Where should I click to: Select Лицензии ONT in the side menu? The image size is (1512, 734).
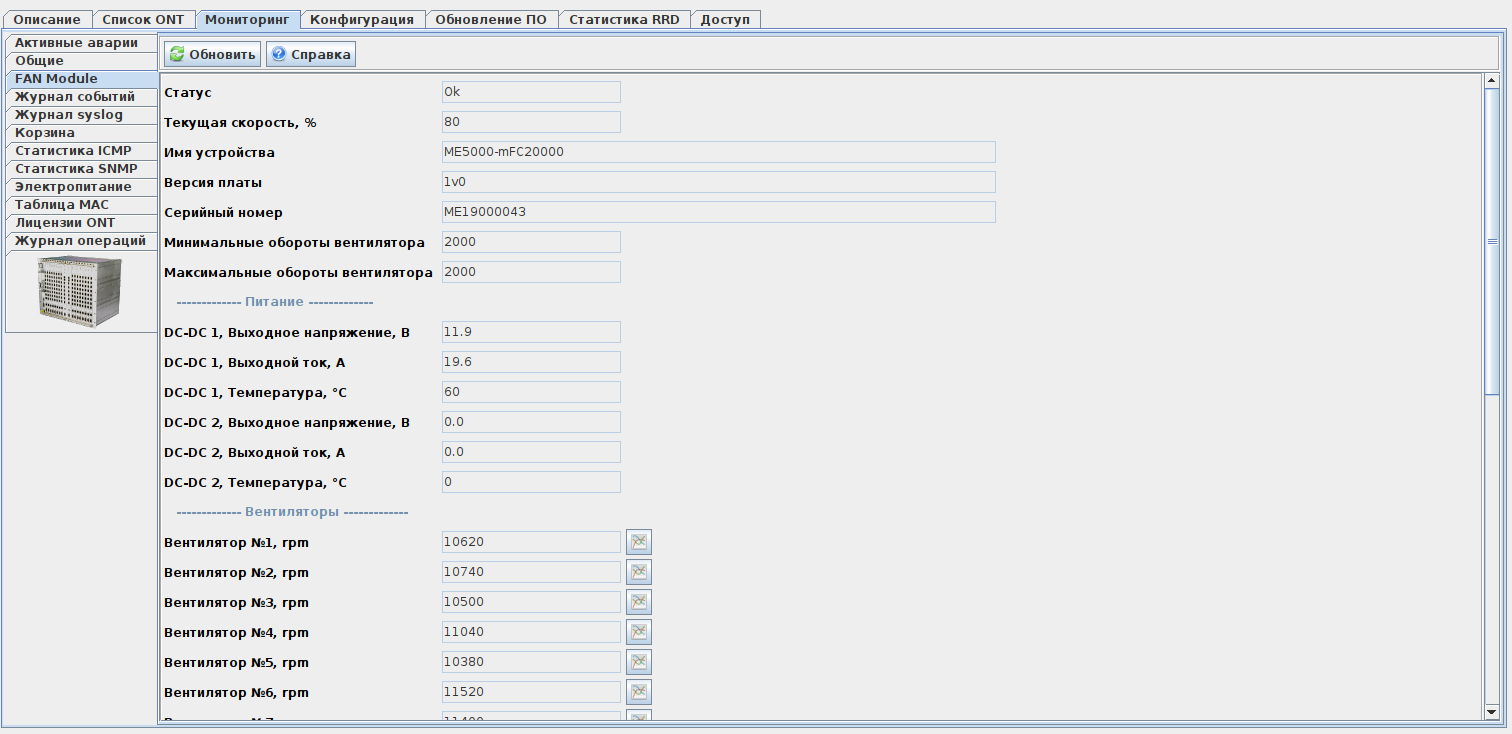click(82, 223)
